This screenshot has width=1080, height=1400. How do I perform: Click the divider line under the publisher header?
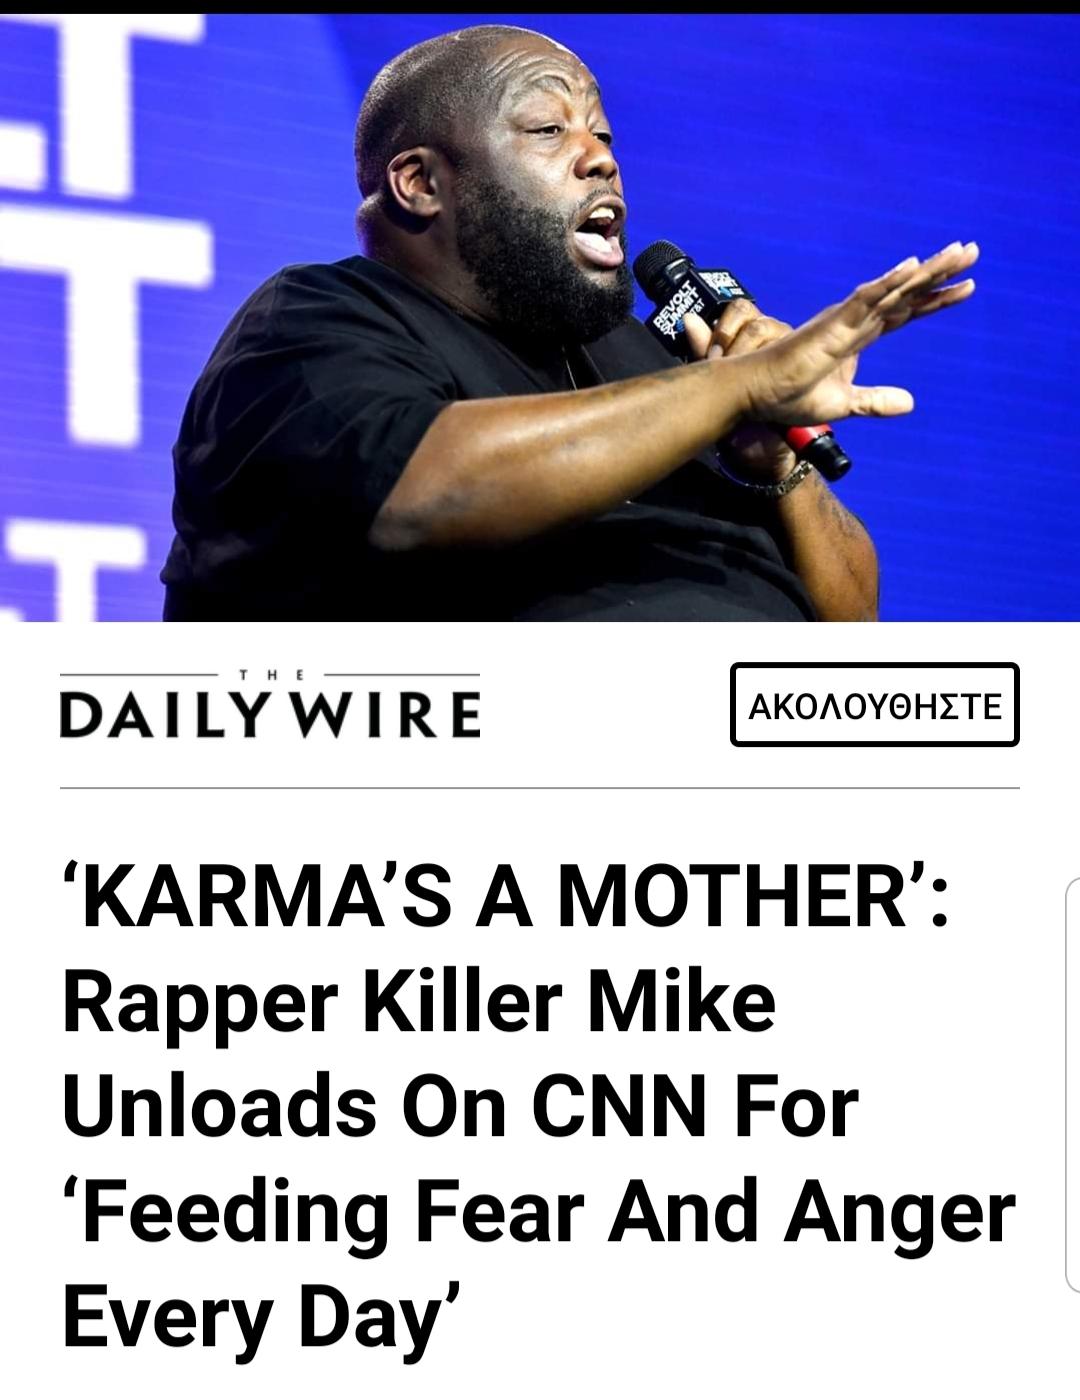(x=540, y=788)
